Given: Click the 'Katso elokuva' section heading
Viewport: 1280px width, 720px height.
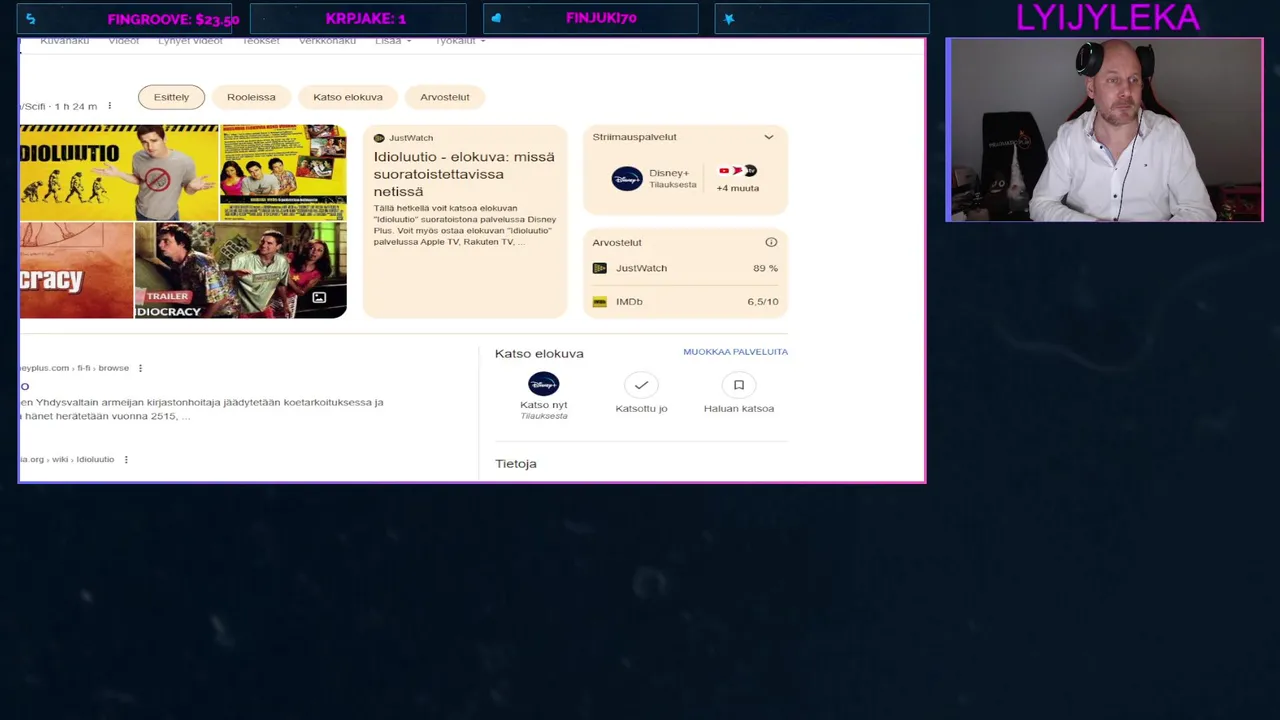Looking at the screenshot, I should [539, 353].
